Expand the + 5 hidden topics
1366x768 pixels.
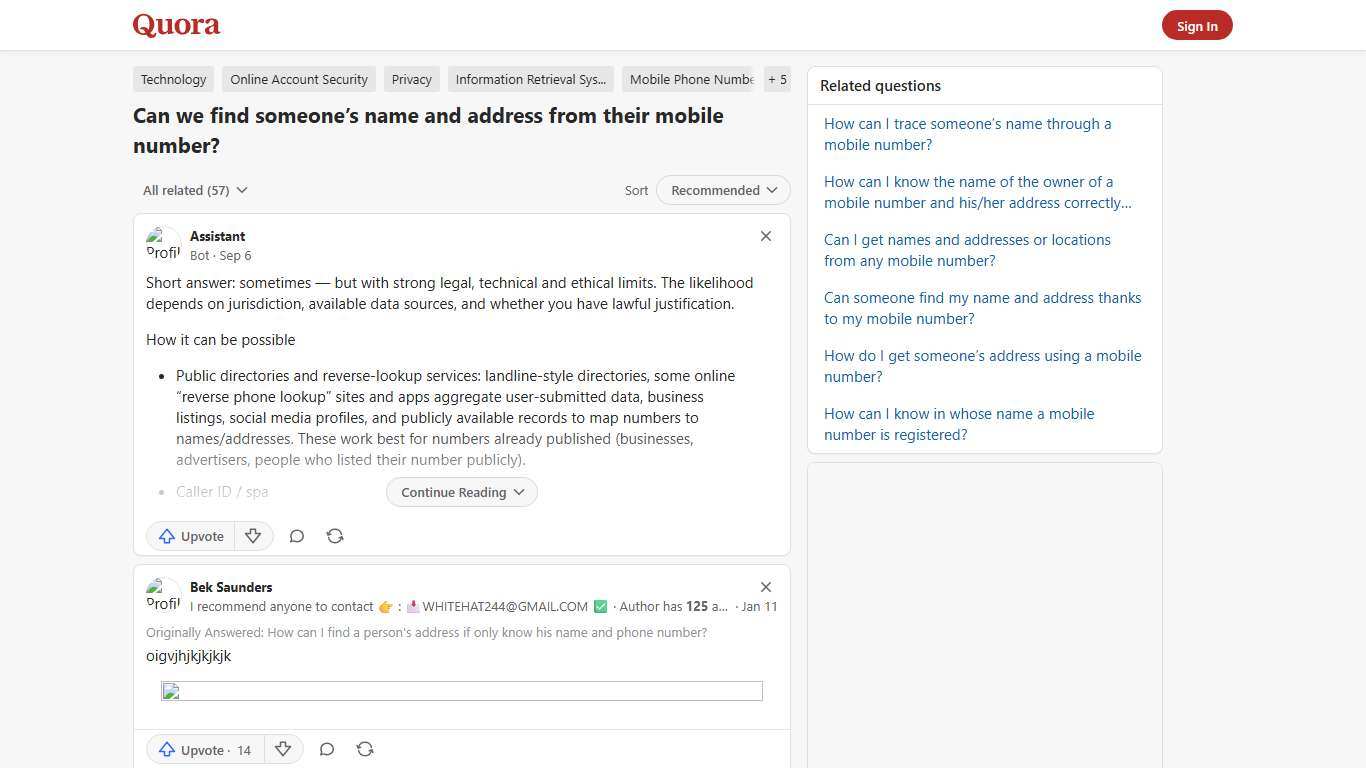click(777, 79)
